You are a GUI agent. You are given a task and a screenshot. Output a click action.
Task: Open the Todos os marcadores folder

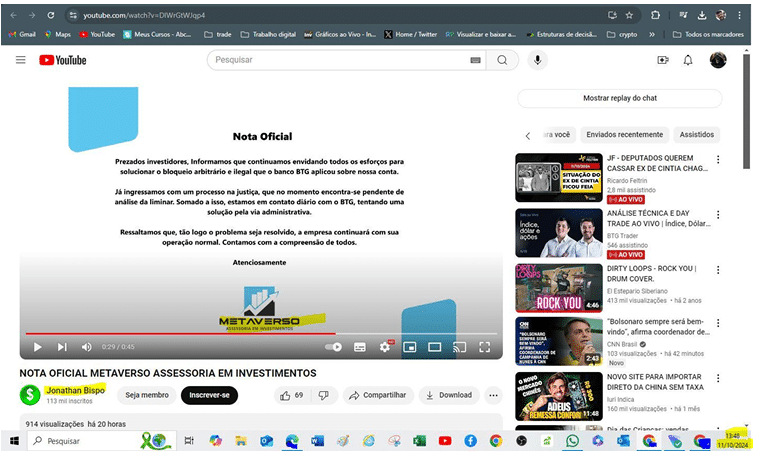click(708, 34)
